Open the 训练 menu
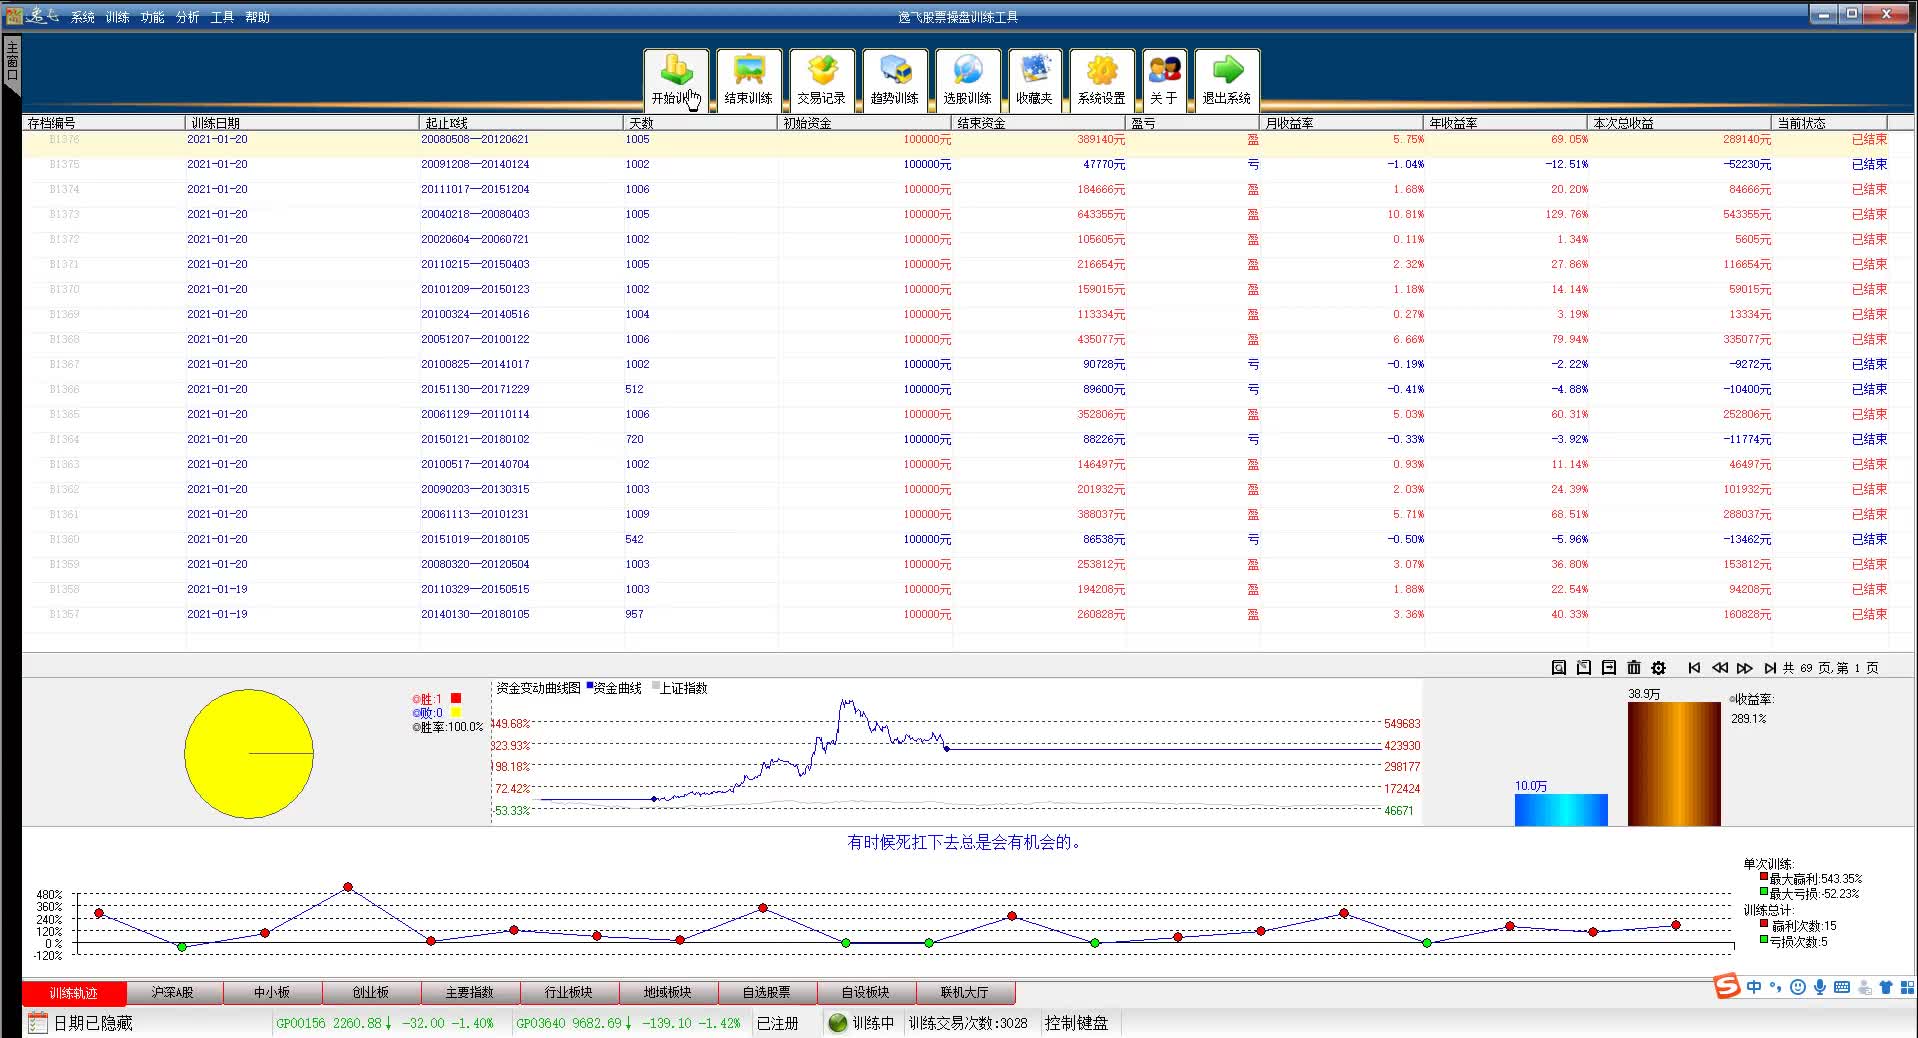The width and height of the screenshot is (1918, 1038). click(118, 17)
